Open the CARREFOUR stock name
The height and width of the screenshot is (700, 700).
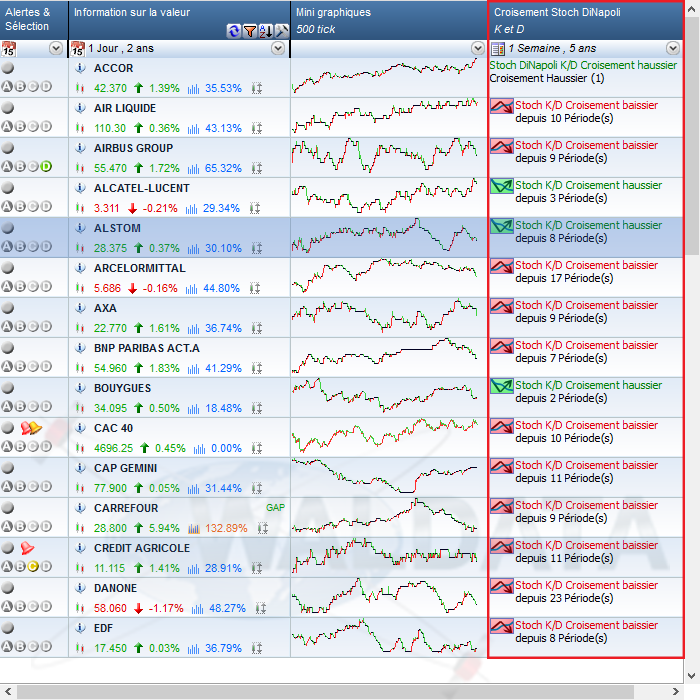(x=126, y=508)
